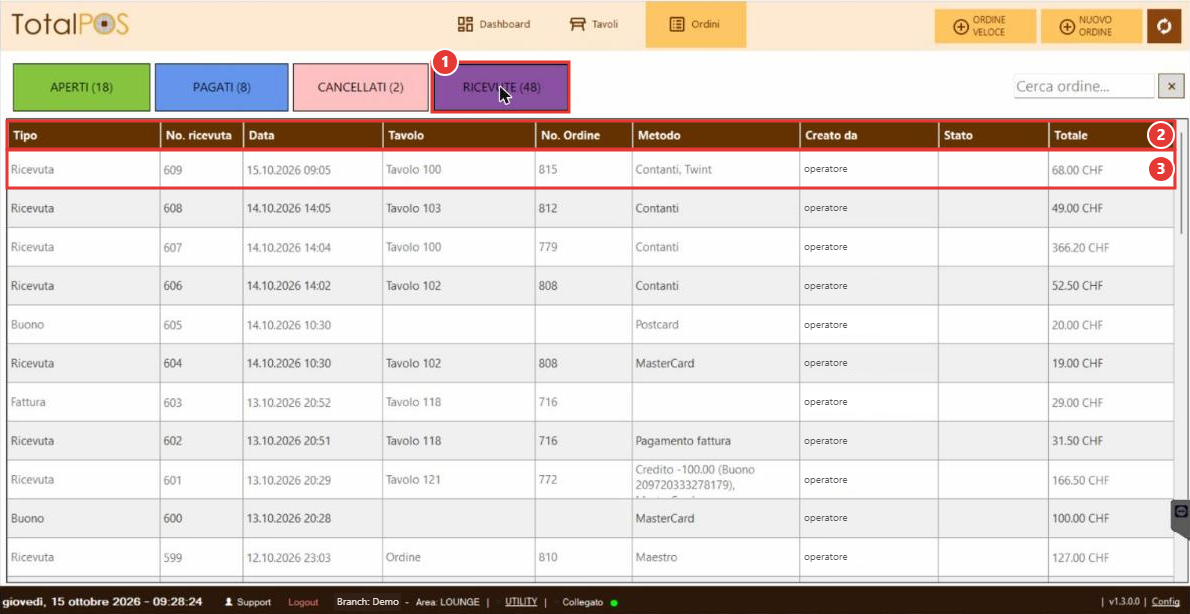Click the Data column header
Screen dimensions: 1190x614
pos(313,136)
